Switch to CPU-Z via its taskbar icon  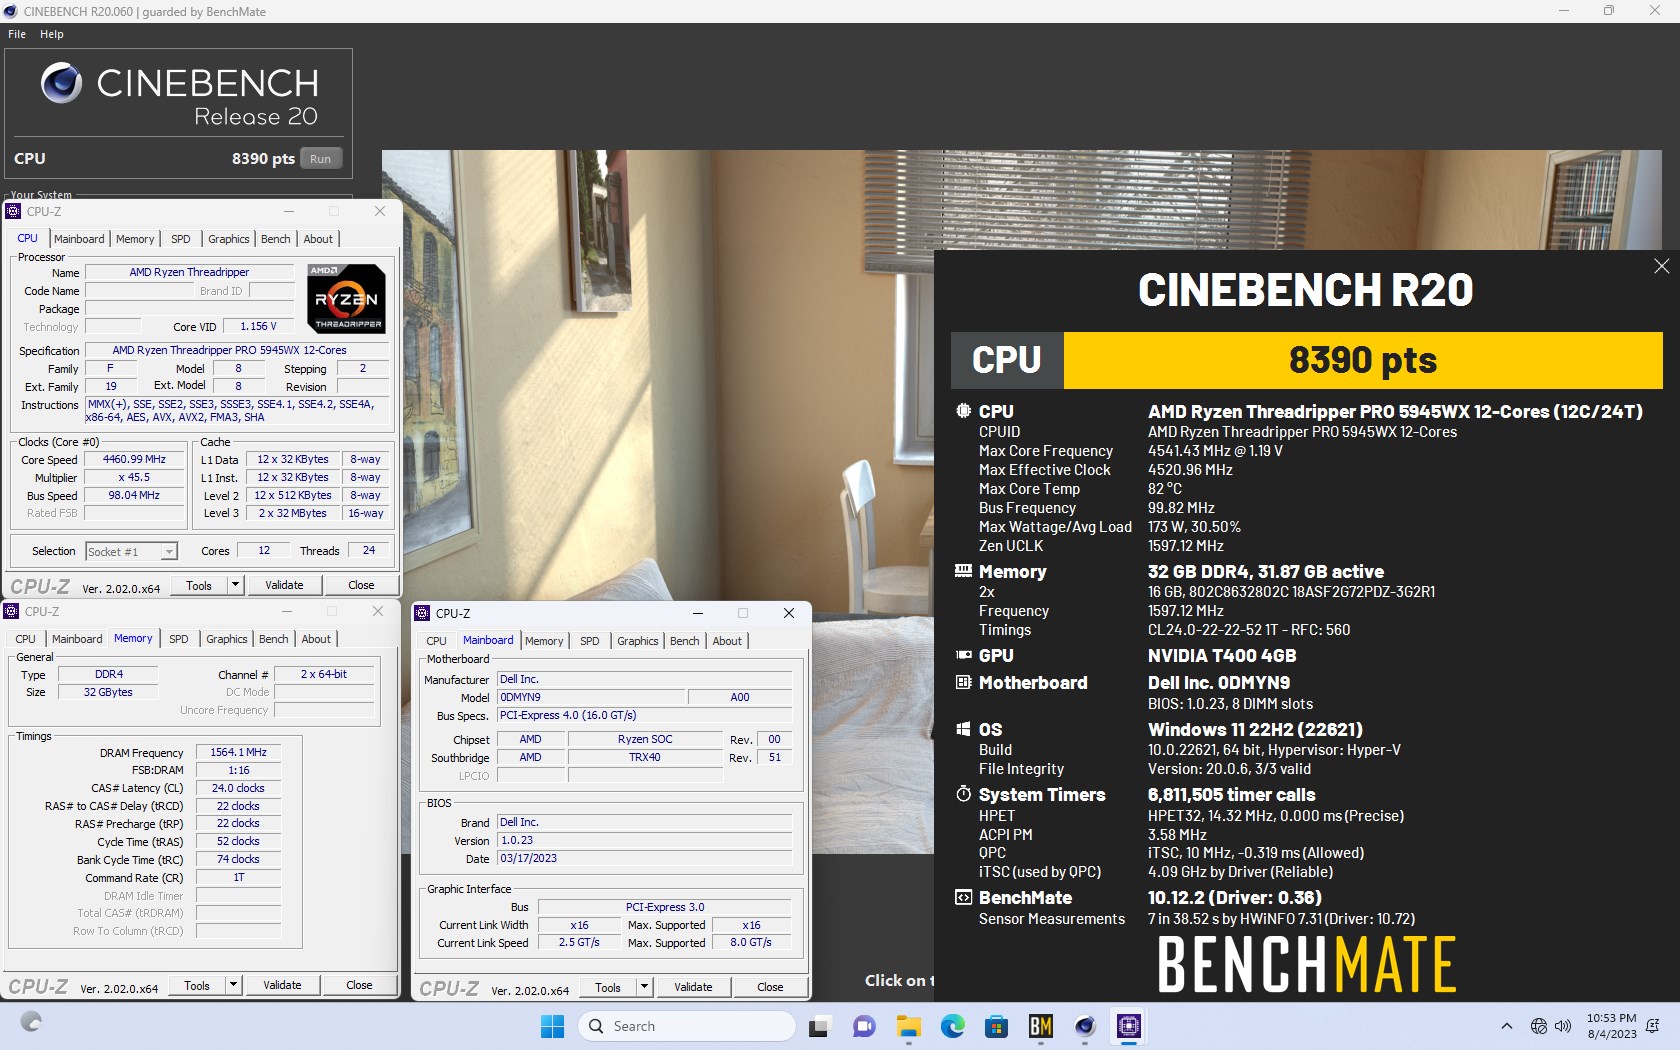pyautogui.click(x=1128, y=1026)
